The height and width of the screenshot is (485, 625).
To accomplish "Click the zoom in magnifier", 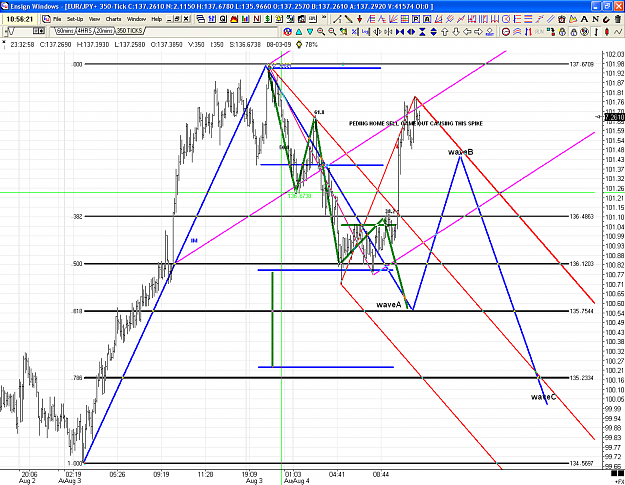I will click(321, 31).
